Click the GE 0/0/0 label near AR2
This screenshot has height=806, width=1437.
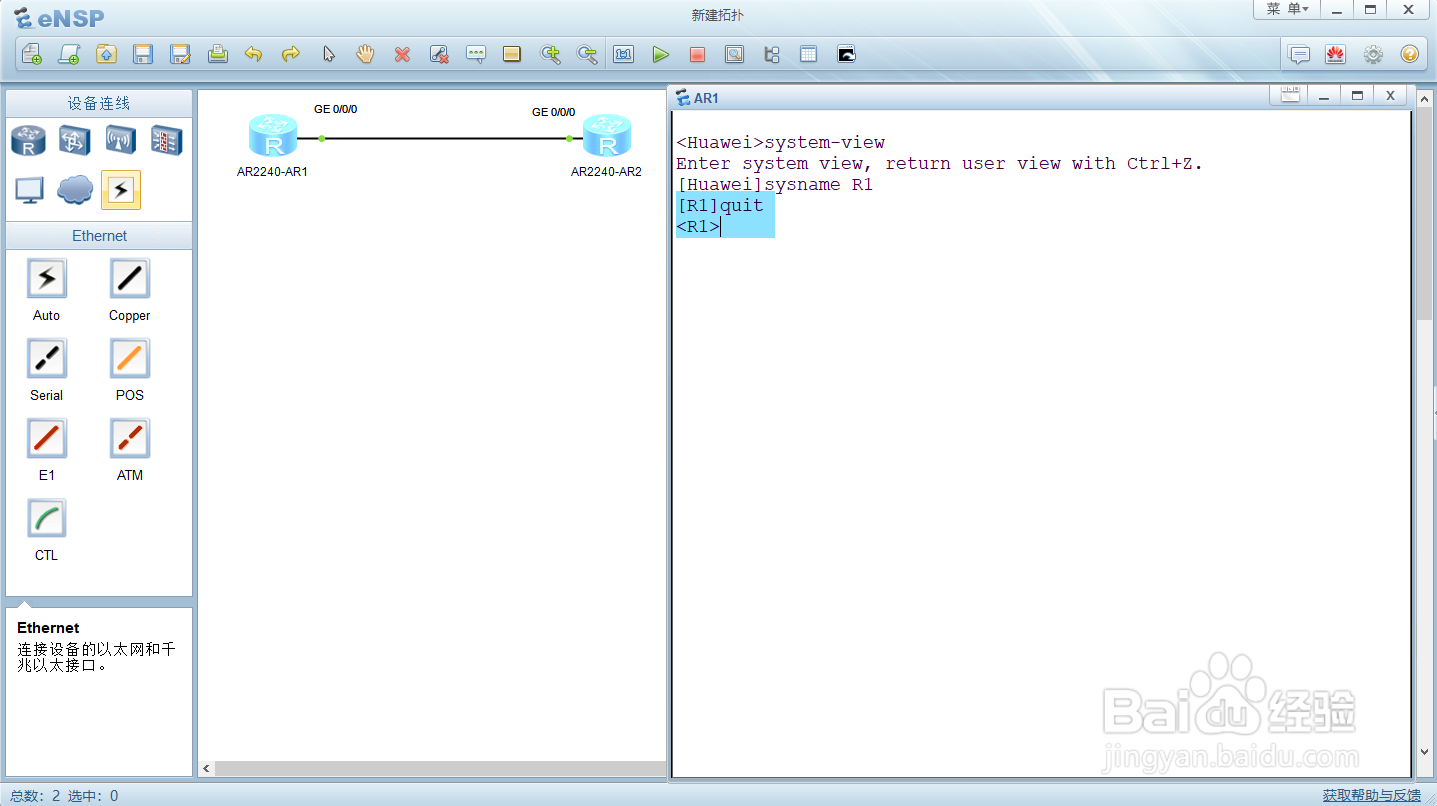pyautogui.click(x=553, y=112)
